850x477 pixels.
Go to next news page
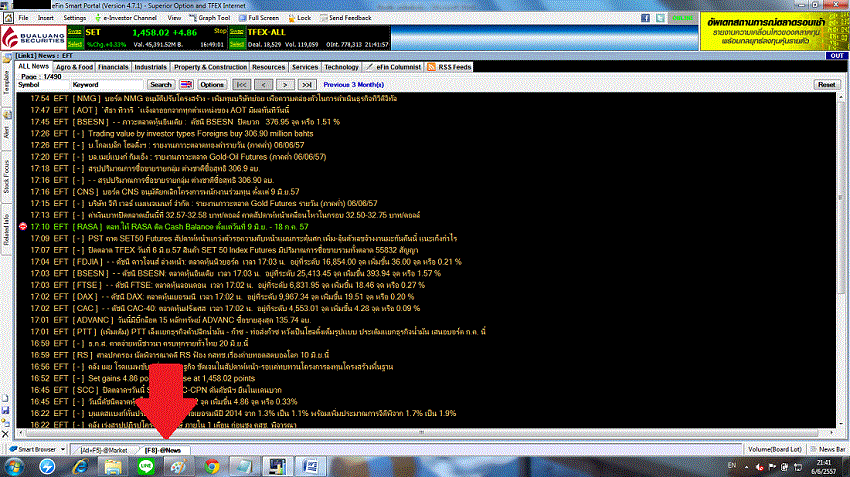pos(285,85)
